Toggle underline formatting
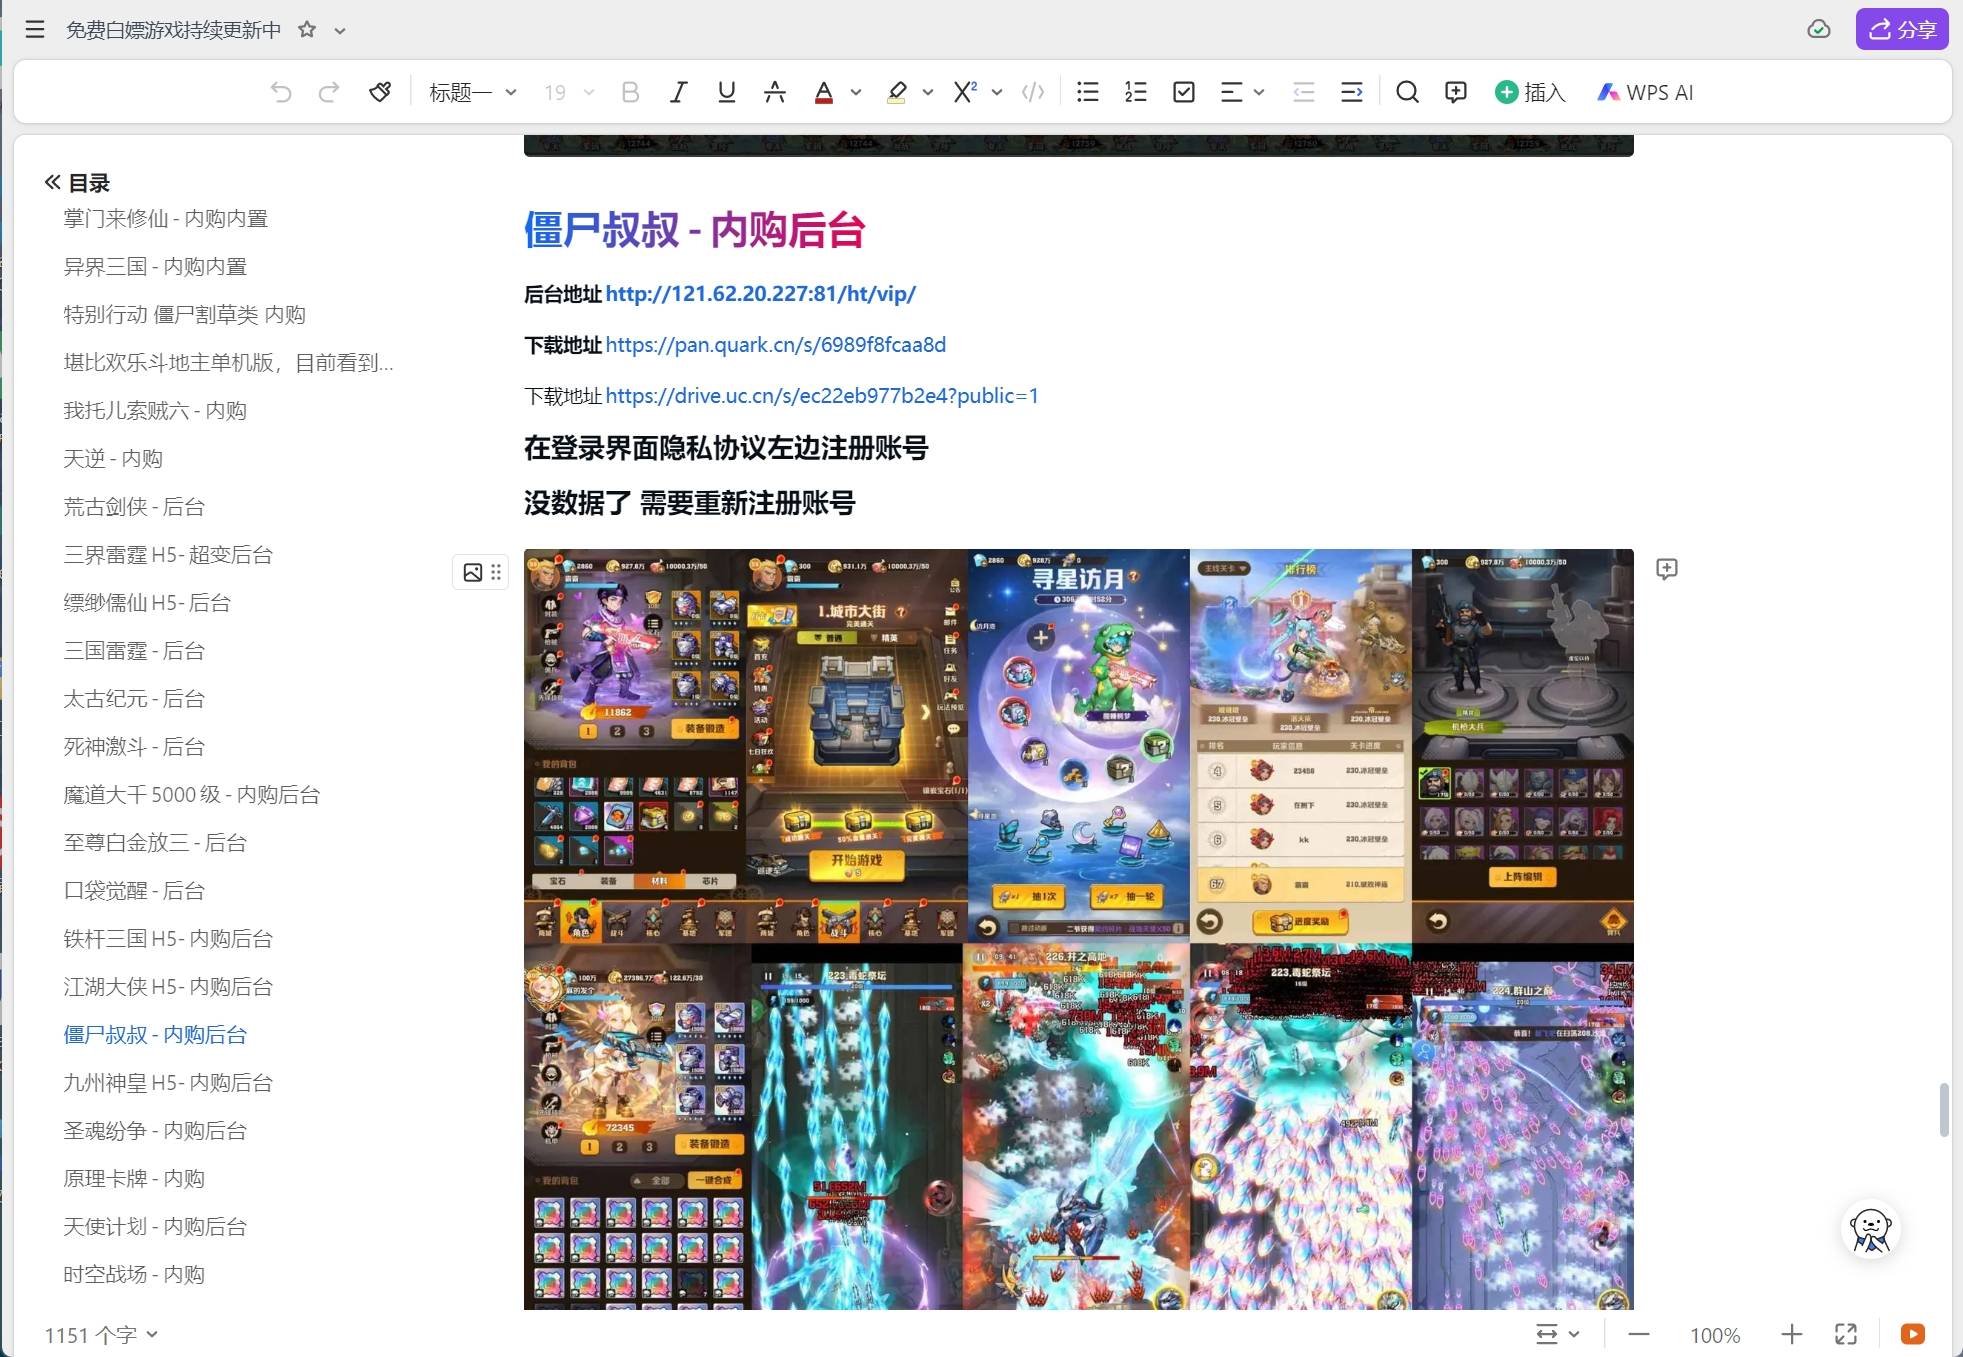The width and height of the screenshot is (1963, 1357). pyautogui.click(x=727, y=92)
